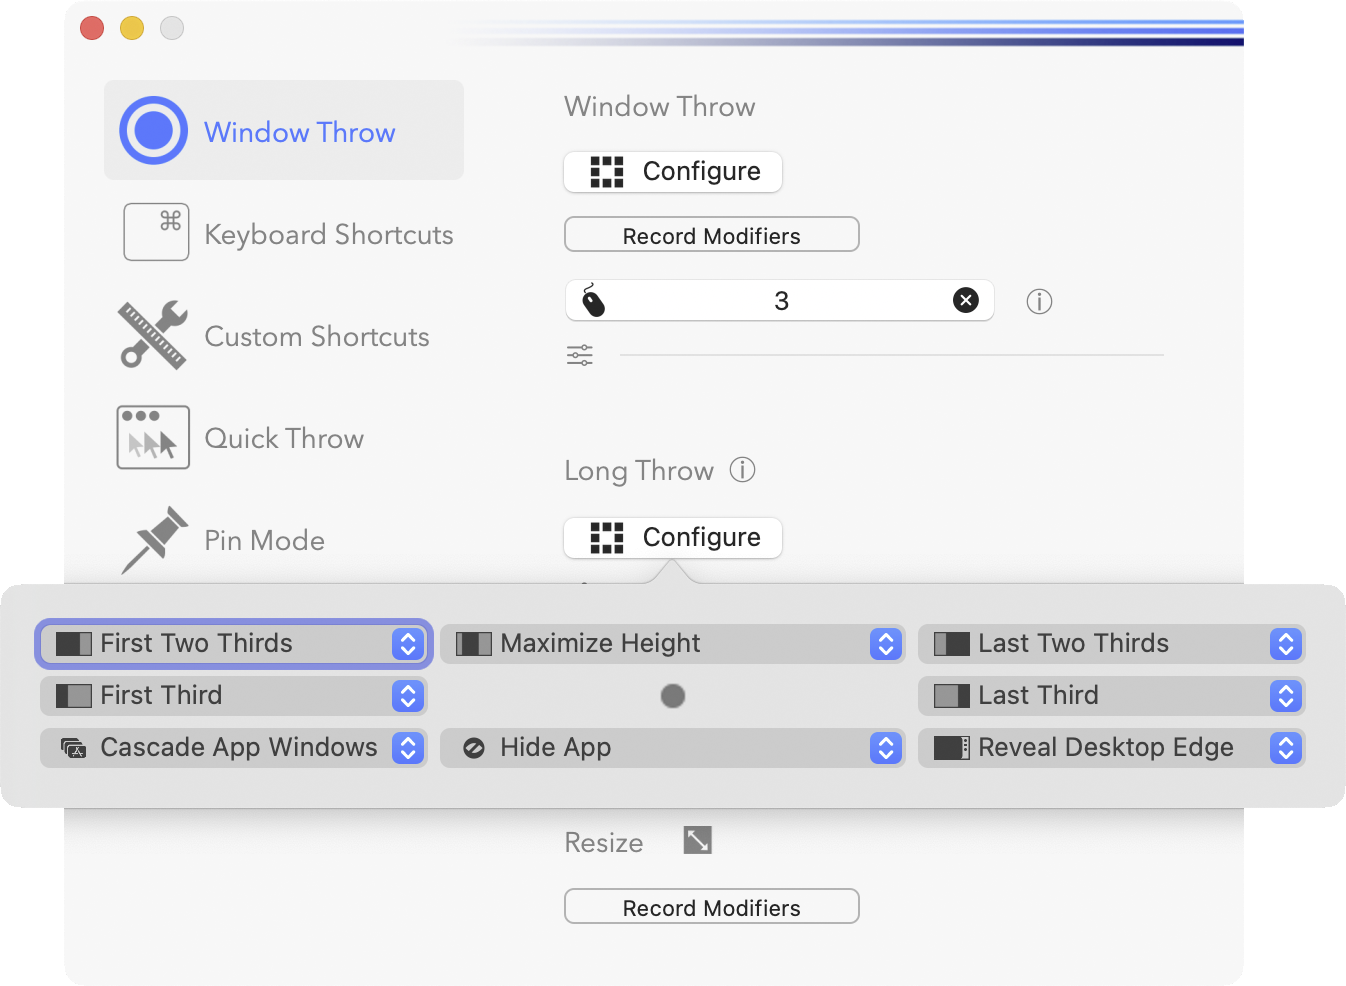Screen dimensions: 1346x986
Task: Click the top Record Modifiers button
Action: [711, 235]
